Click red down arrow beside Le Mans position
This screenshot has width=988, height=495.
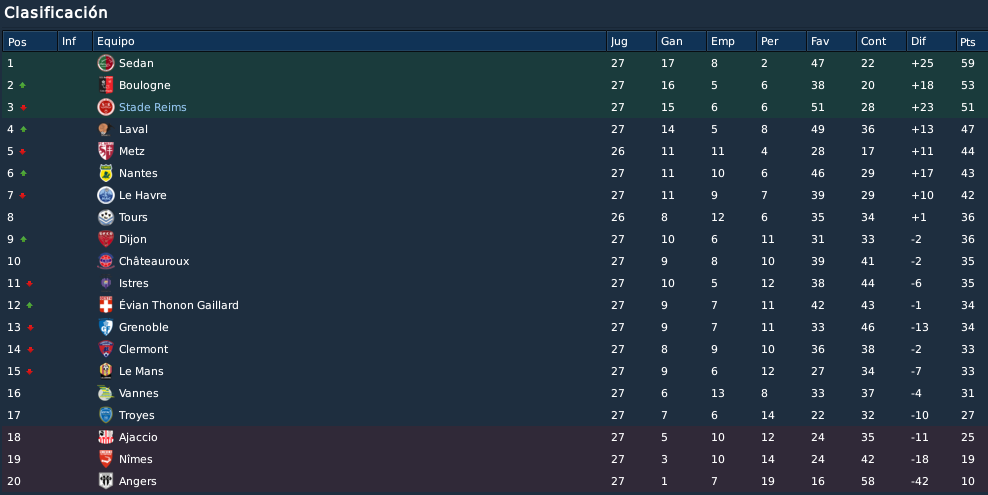point(29,372)
